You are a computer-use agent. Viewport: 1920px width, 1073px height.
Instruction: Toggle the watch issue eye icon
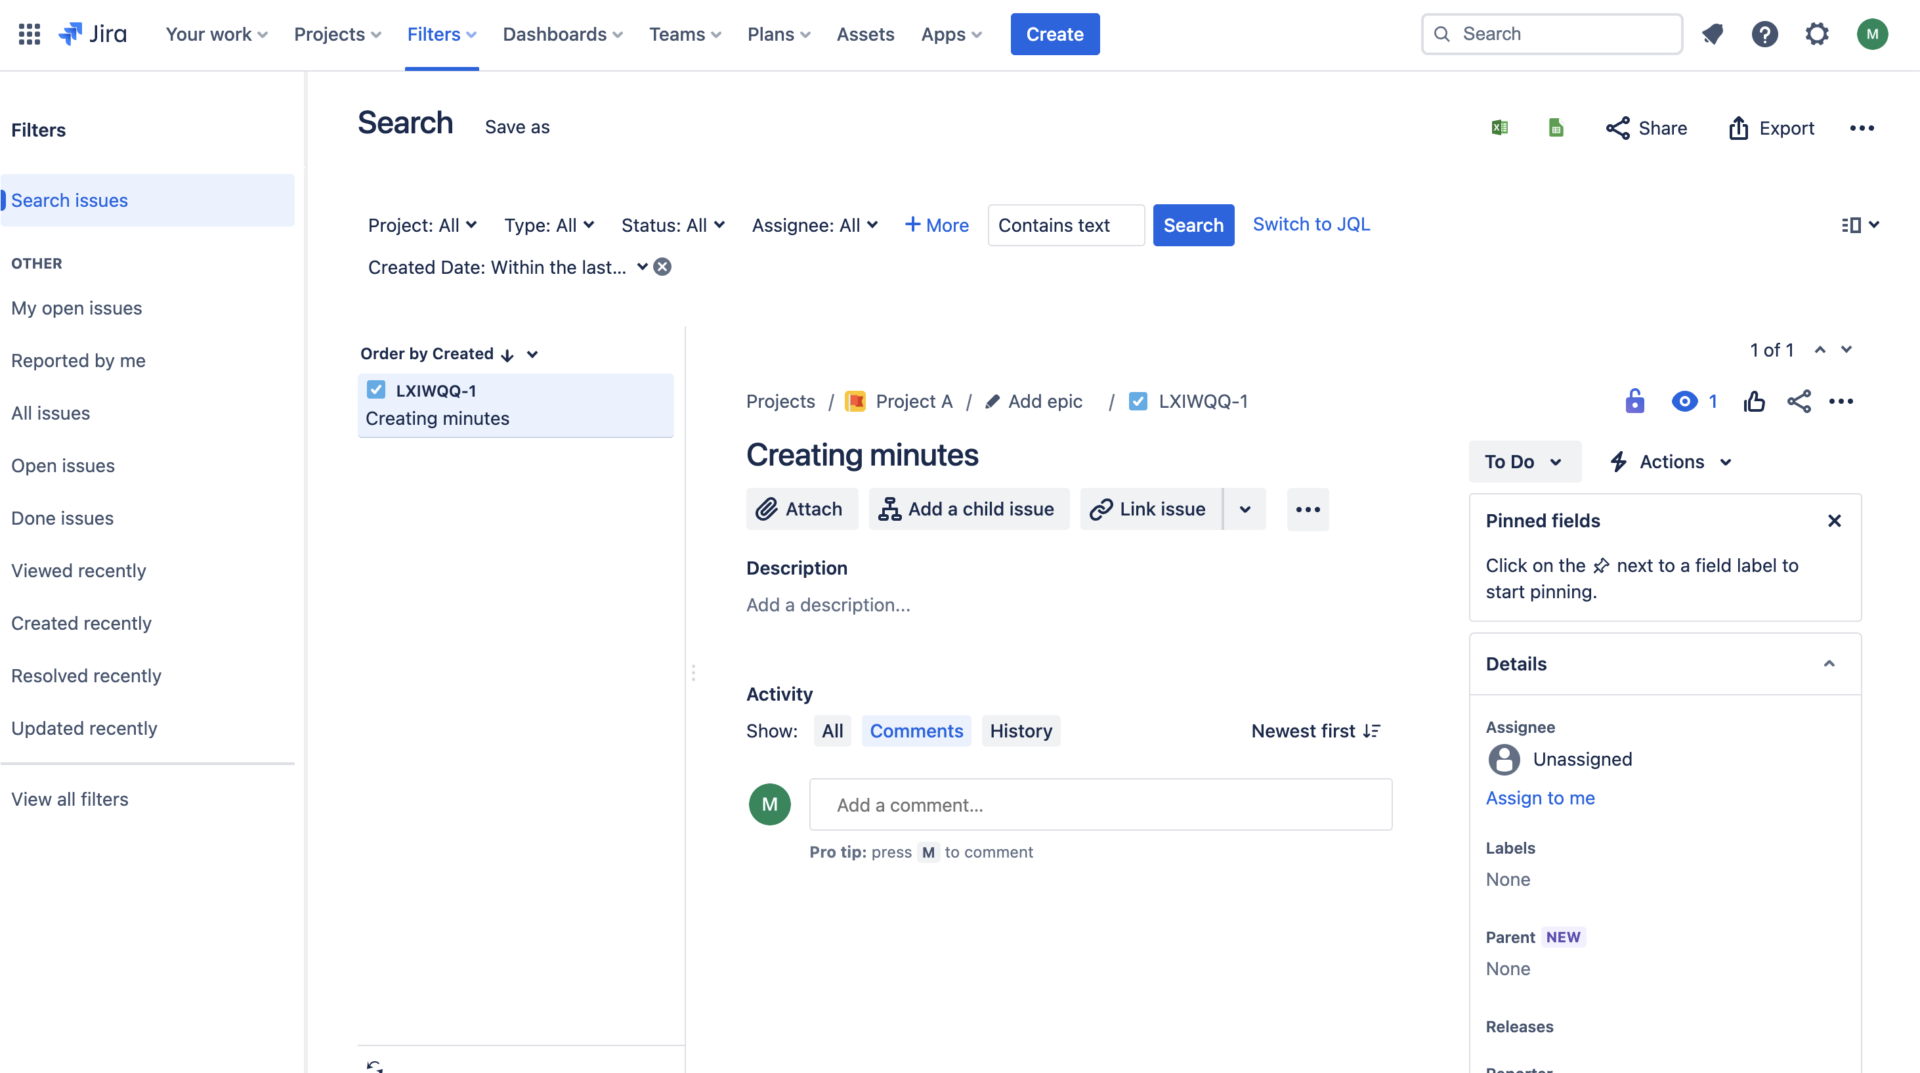1685,402
